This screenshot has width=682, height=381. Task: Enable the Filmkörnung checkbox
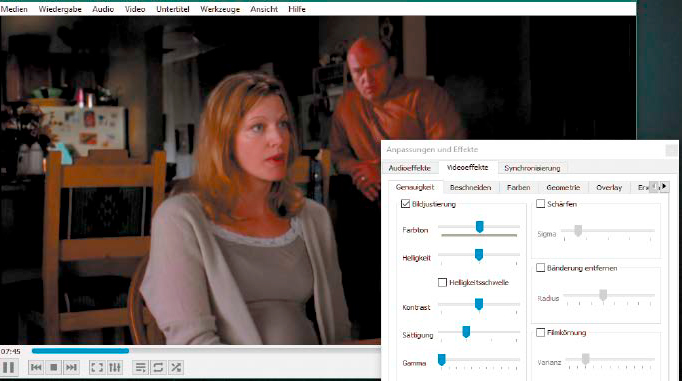coord(541,332)
